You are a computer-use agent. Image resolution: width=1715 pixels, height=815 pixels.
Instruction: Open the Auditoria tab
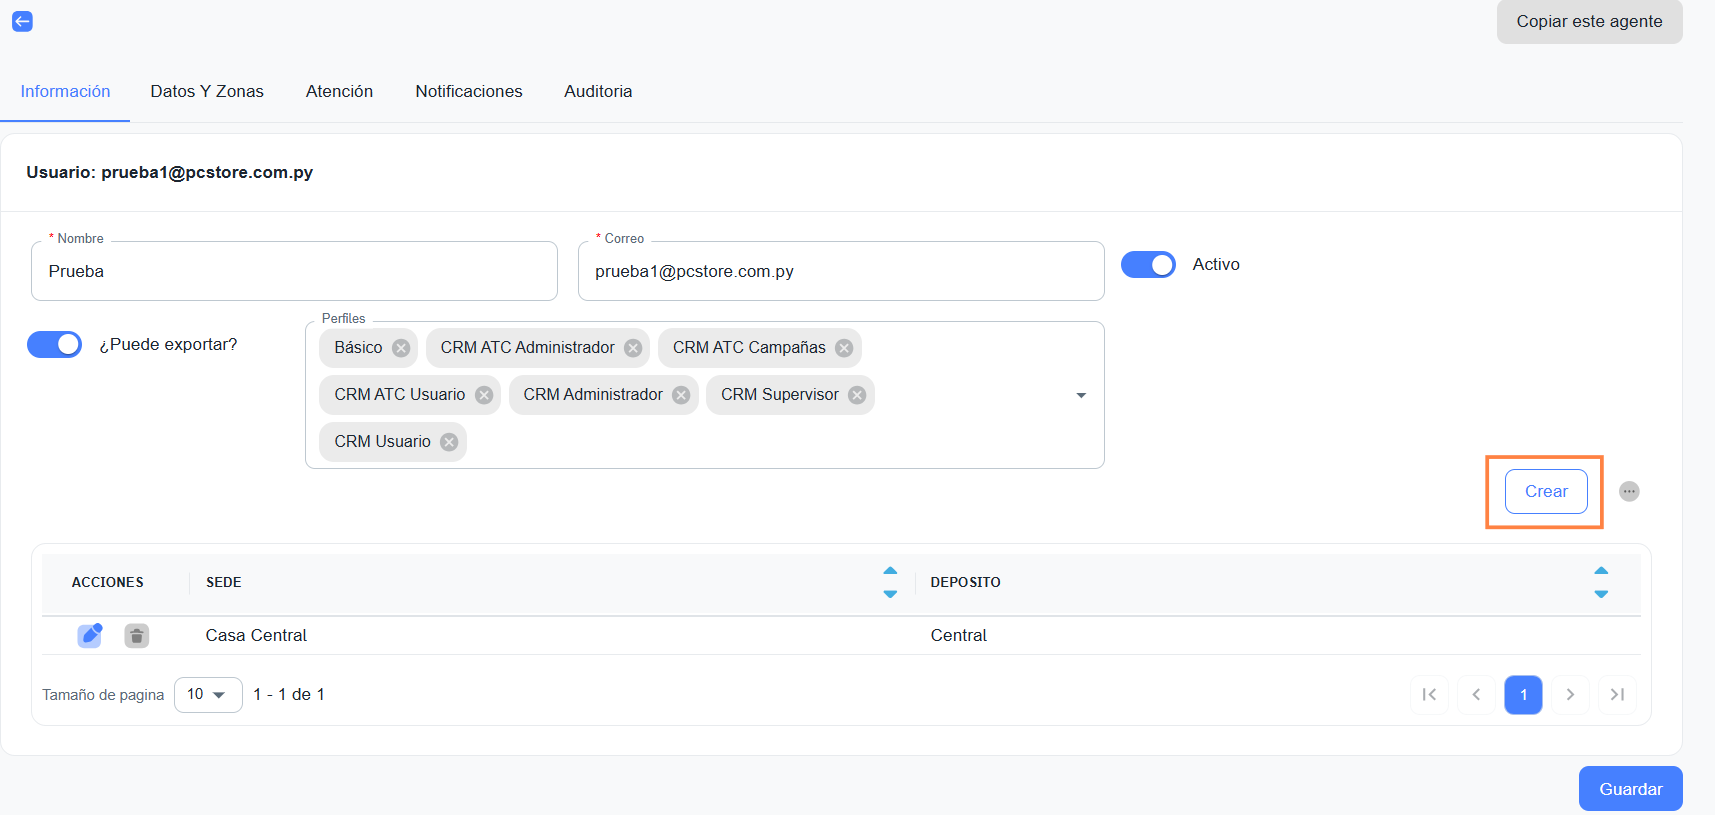(x=598, y=91)
